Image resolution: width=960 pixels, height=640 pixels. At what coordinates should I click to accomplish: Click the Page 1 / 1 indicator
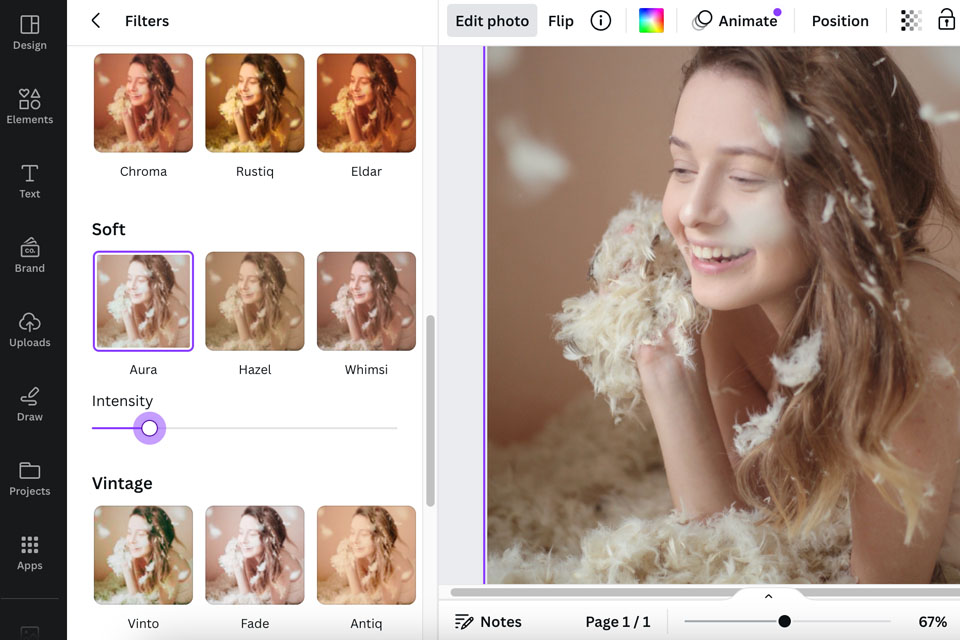tap(618, 622)
